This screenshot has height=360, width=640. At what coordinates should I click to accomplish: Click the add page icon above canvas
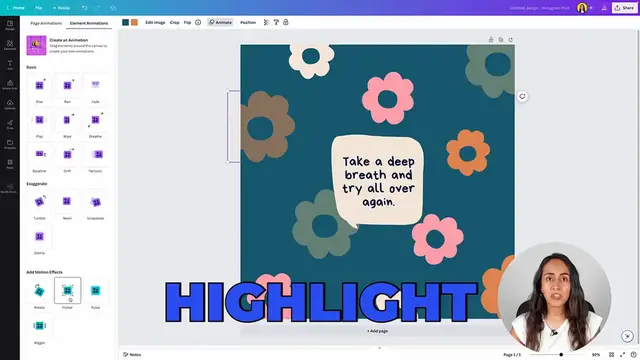click(511, 40)
